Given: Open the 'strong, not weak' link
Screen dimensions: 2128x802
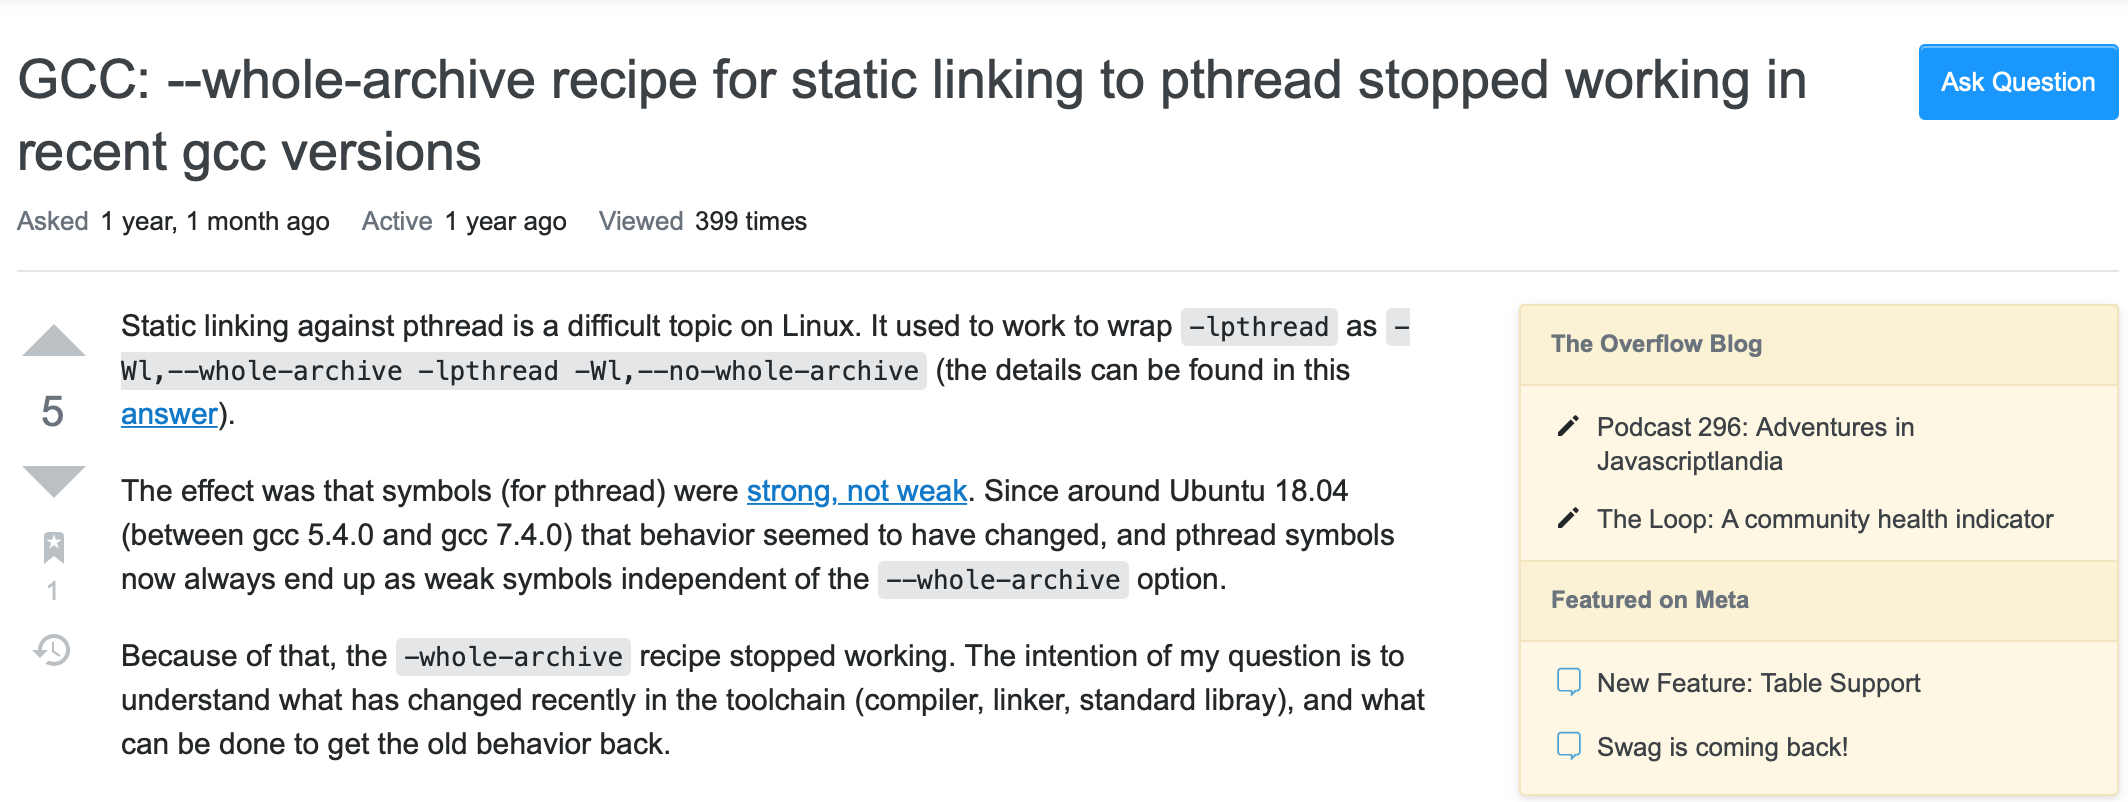Looking at the screenshot, I should pyautogui.click(x=856, y=491).
